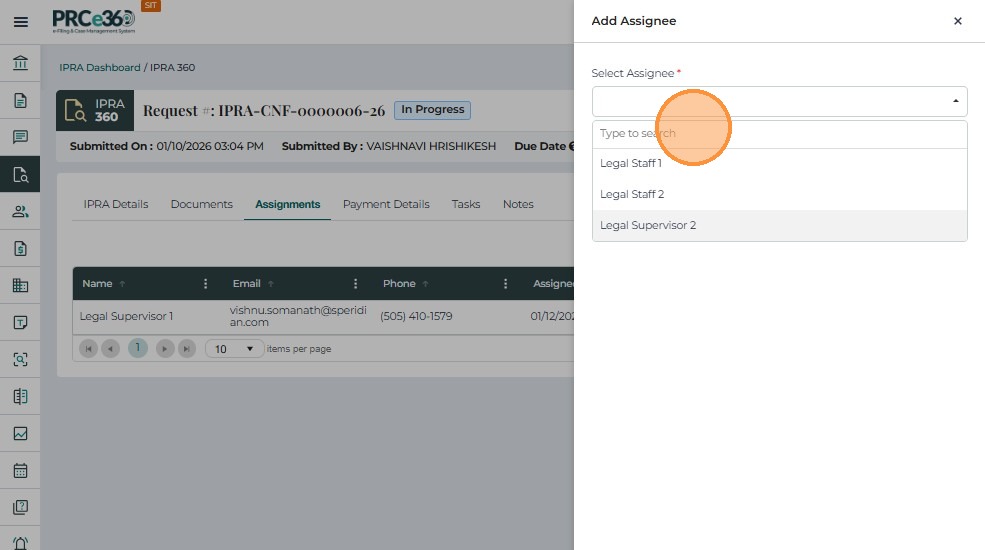This screenshot has height=550, width=985.
Task: Sort by the Email column header
Action: [247, 284]
